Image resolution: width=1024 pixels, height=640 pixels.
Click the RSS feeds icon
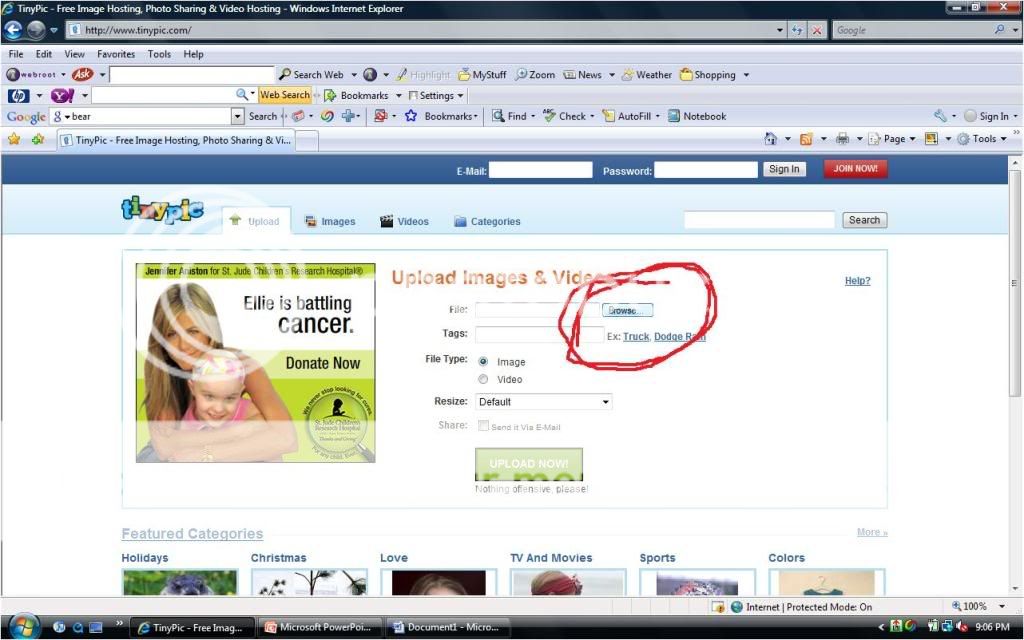point(806,139)
